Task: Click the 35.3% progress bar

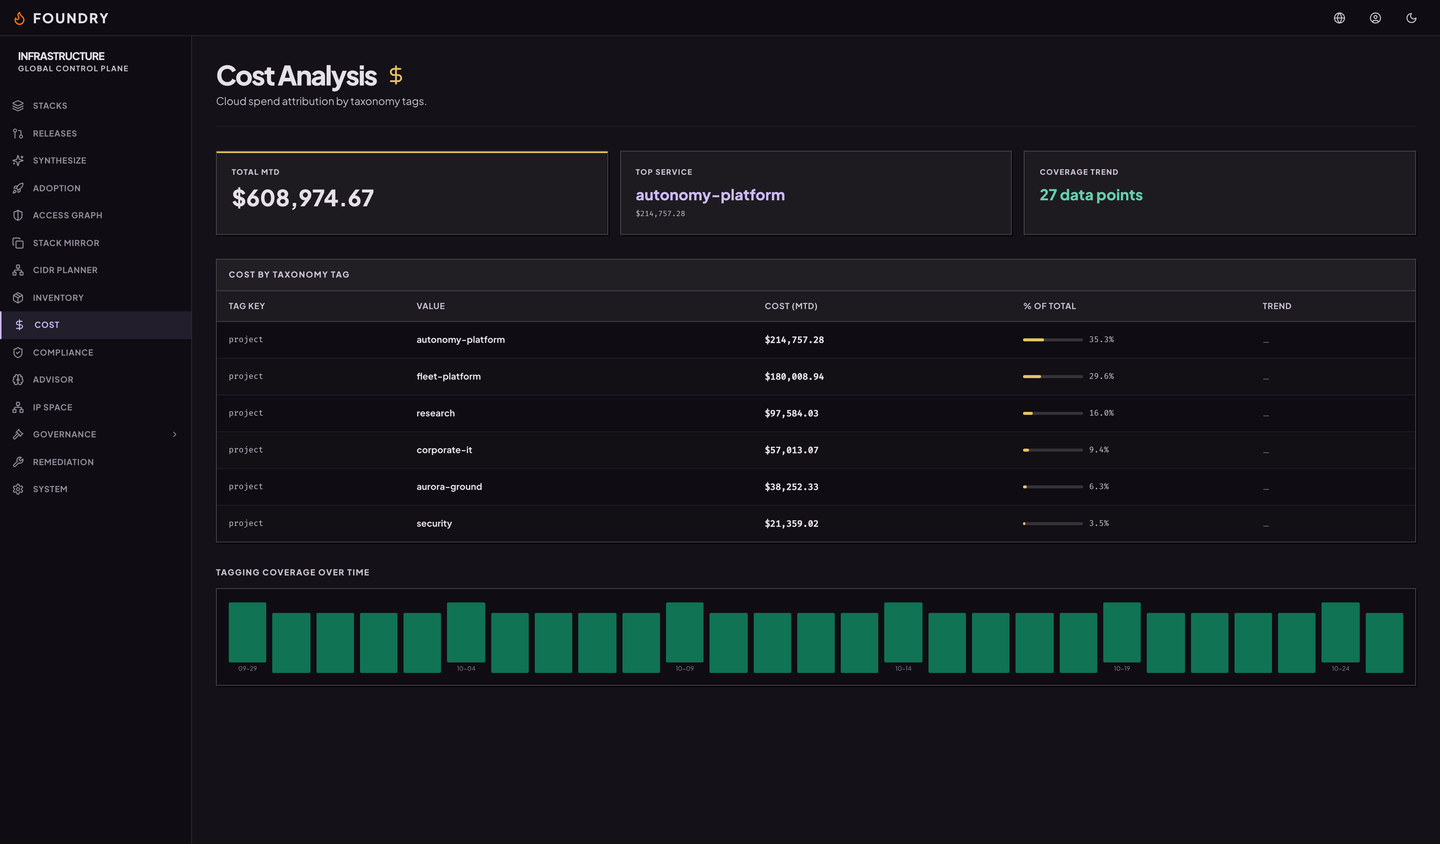Action: pyautogui.click(x=1053, y=340)
